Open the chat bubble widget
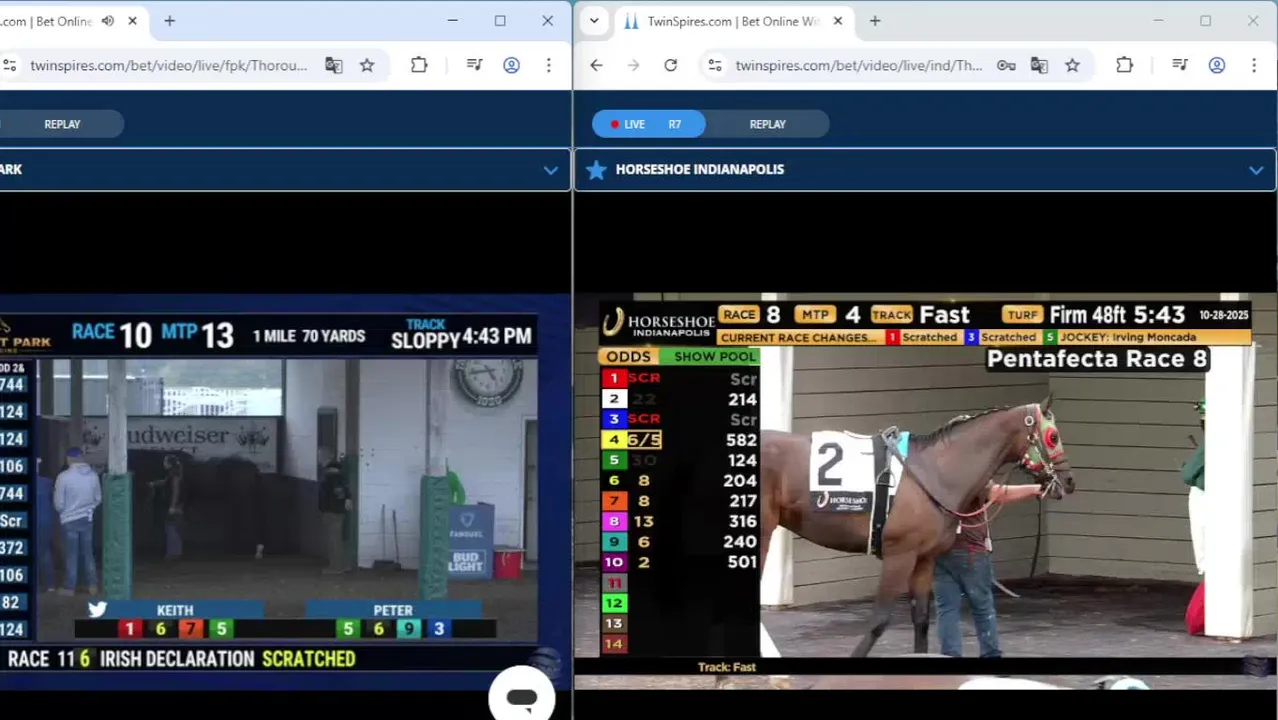The image size is (1278, 720). (x=521, y=697)
